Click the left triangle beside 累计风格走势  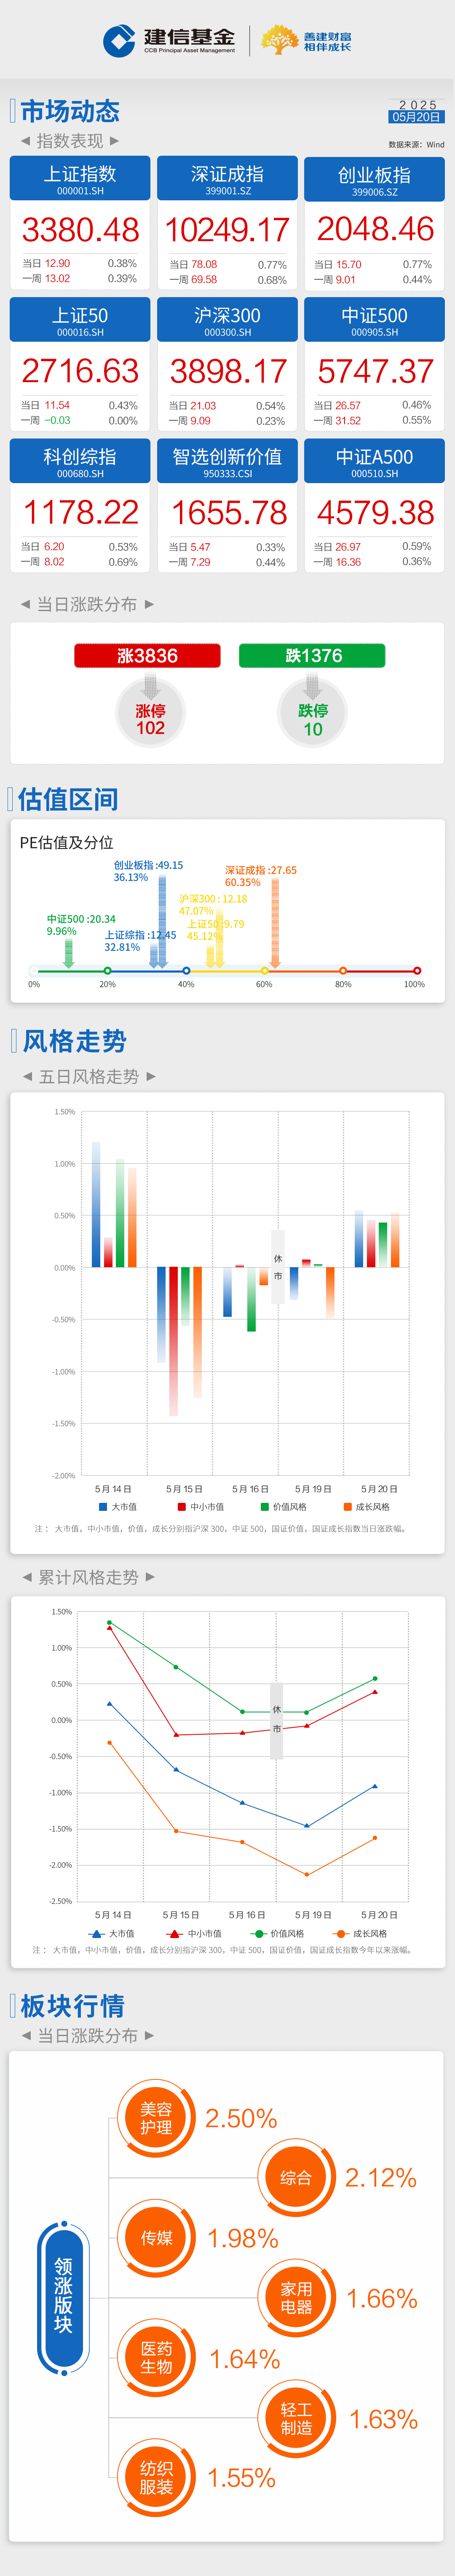tap(27, 1577)
